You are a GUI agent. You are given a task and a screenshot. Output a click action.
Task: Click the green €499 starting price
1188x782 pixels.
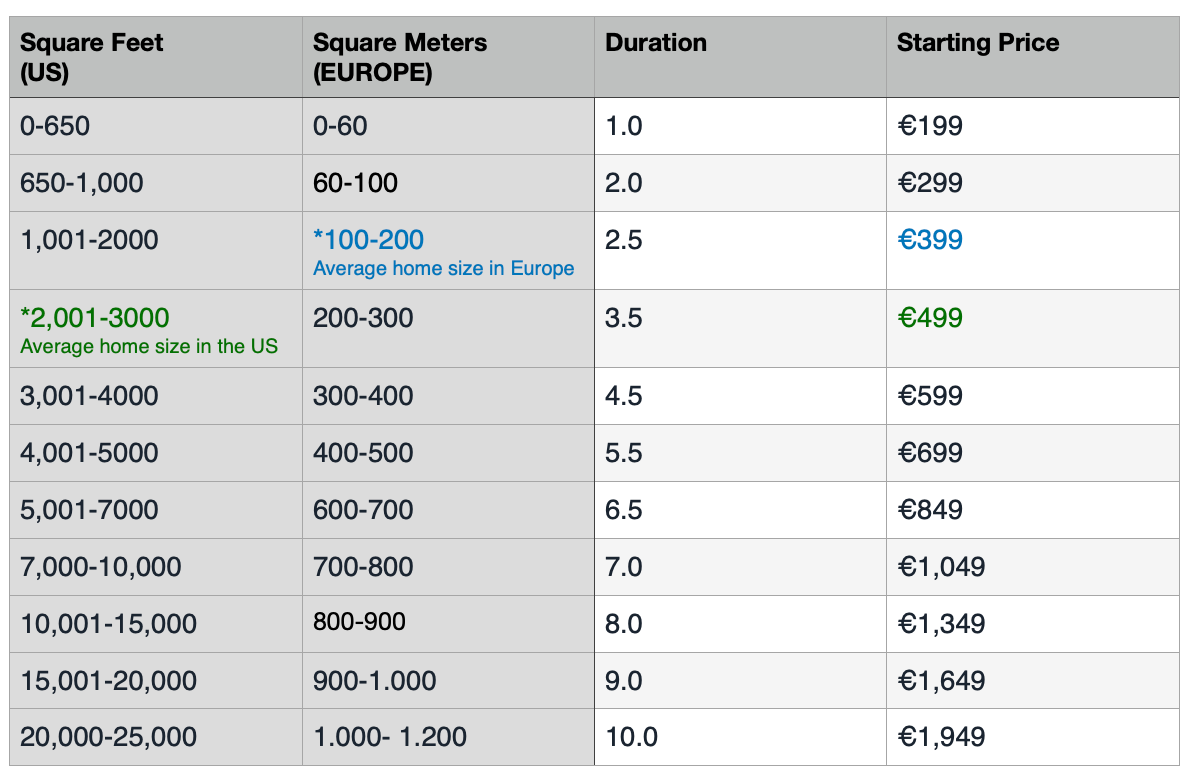[930, 317]
